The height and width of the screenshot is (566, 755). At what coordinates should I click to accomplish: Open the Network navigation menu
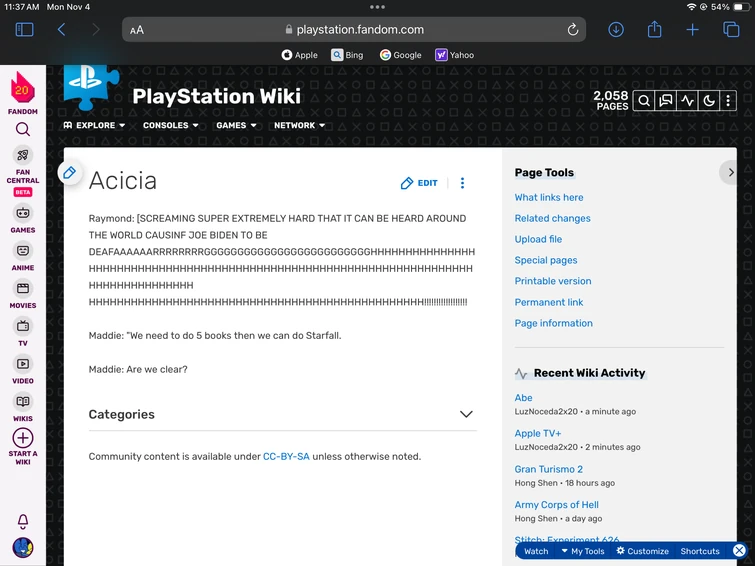[x=300, y=126]
